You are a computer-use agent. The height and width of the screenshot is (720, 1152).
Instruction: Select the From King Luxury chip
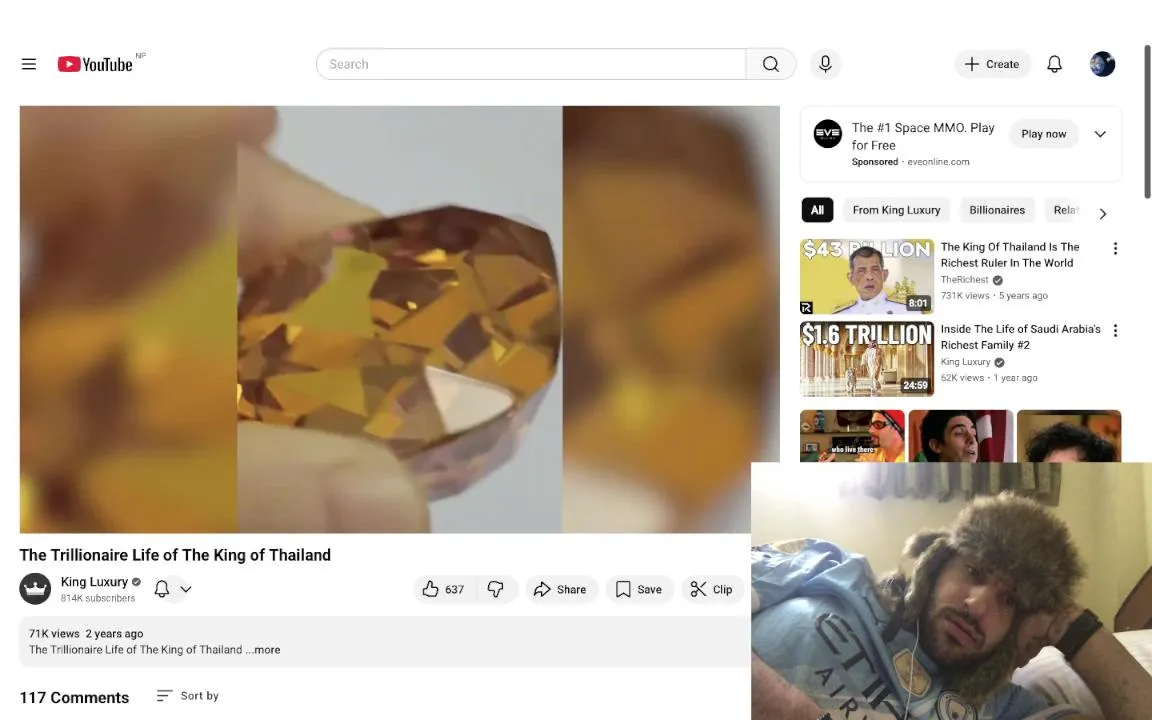896,210
